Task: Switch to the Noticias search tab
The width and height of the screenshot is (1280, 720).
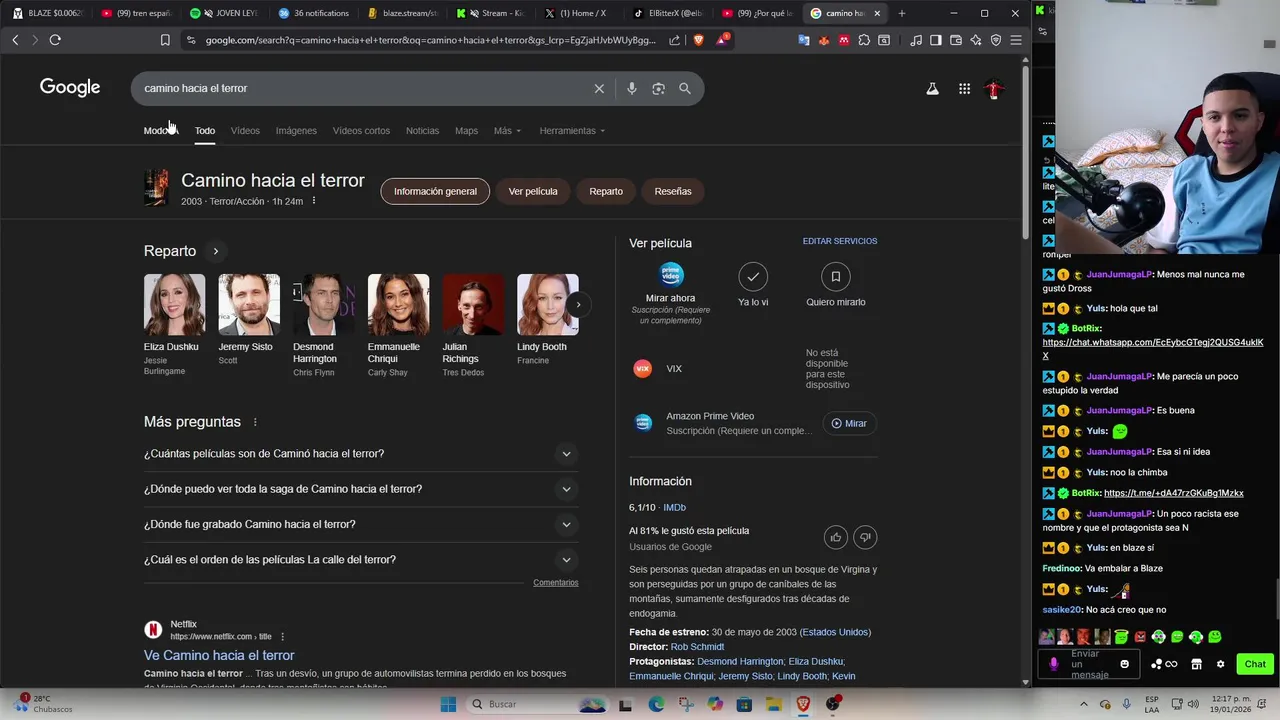Action: (x=422, y=131)
